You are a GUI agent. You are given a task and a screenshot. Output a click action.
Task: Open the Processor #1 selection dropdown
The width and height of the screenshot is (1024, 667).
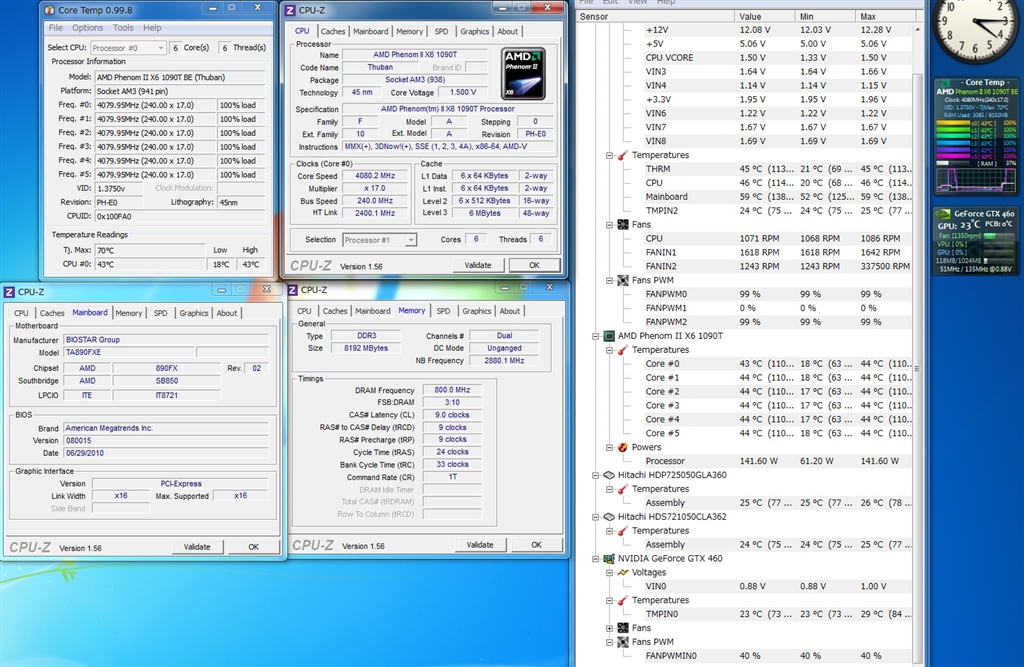click(380, 240)
